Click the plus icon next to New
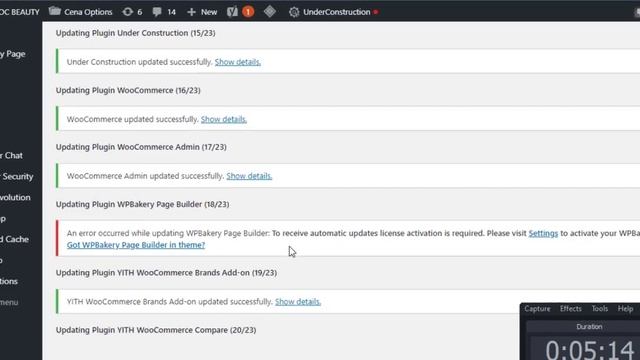Image resolution: width=640 pixels, height=360 pixels. [x=191, y=12]
